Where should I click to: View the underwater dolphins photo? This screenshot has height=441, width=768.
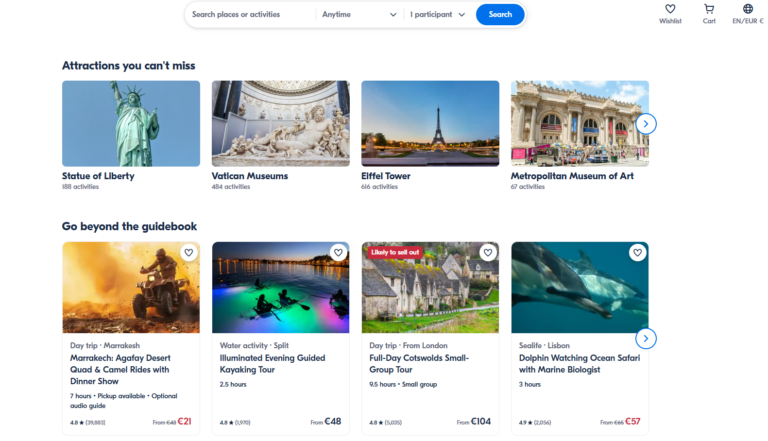[x=580, y=288]
